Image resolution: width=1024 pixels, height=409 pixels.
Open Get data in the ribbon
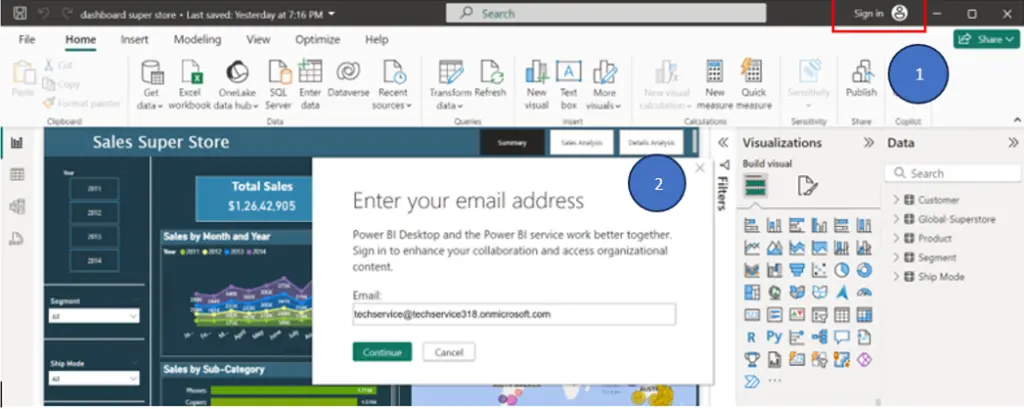click(152, 85)
